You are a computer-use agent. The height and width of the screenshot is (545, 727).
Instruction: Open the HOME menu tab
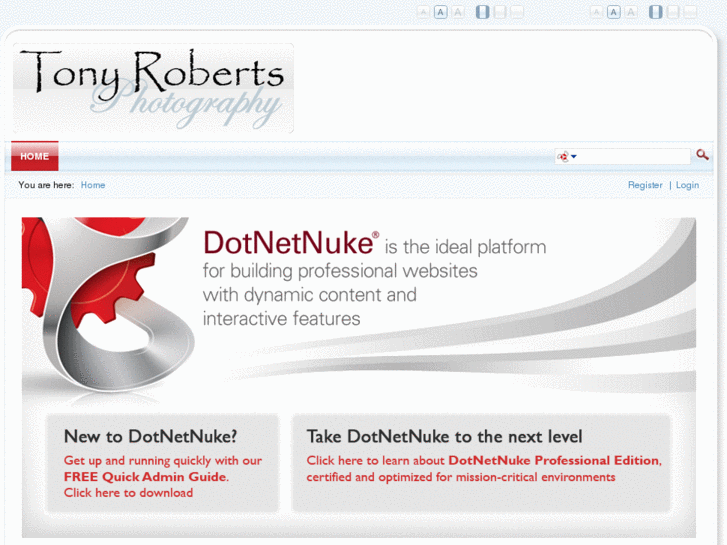pyautogui.click(x=35, y=156)
